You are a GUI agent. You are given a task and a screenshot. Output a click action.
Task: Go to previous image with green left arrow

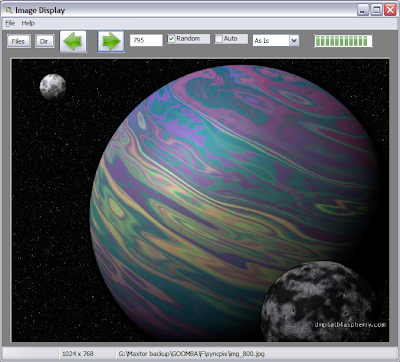click(x=73, y=42)
